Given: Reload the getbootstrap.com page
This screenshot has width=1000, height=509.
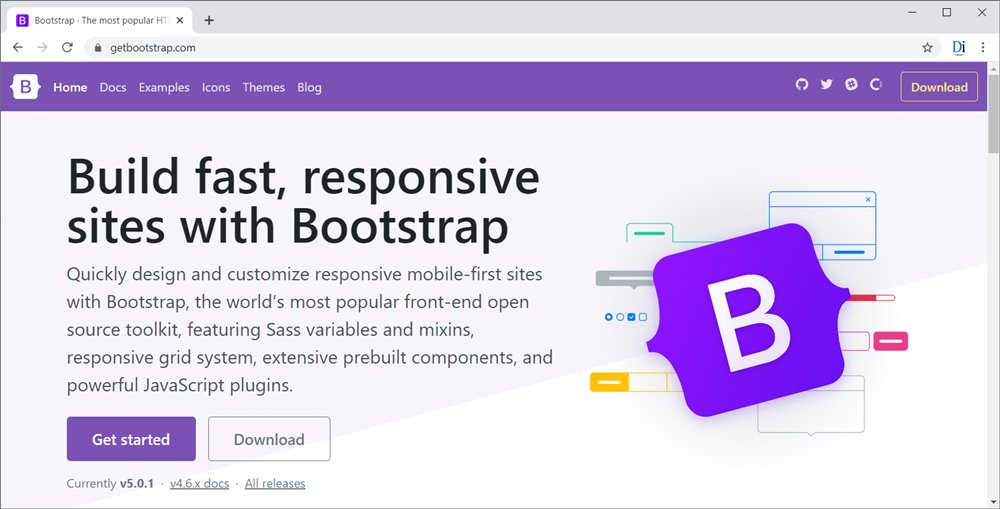Looking at the screenshot, I should [67, 47].
